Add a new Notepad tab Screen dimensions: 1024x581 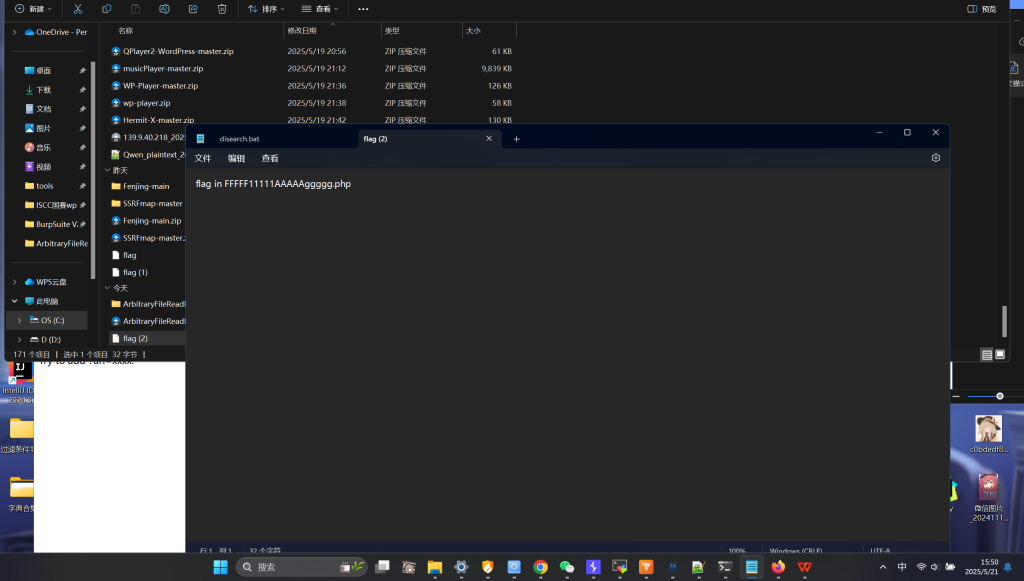pos(517,138)
